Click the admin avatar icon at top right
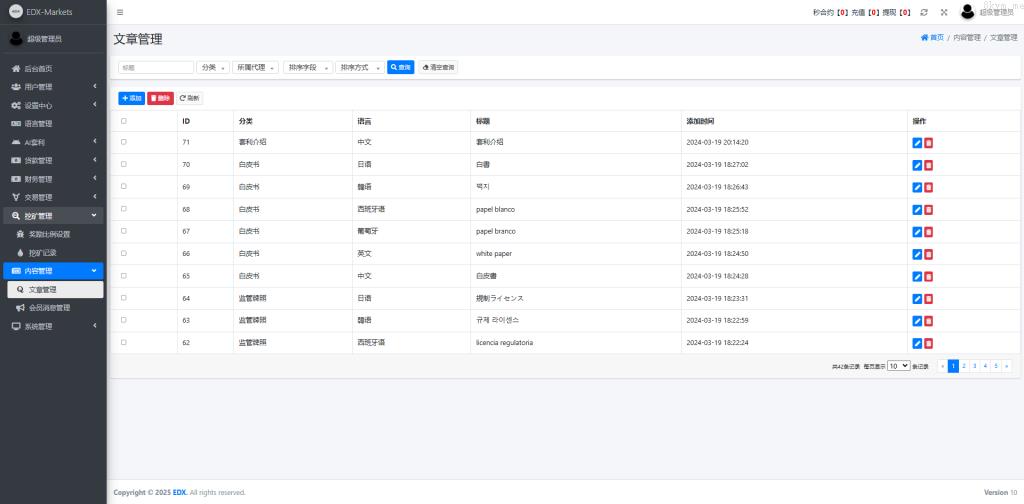This screenshot has height=504, width=1024. pyautogui.click(x=967, y=12)
